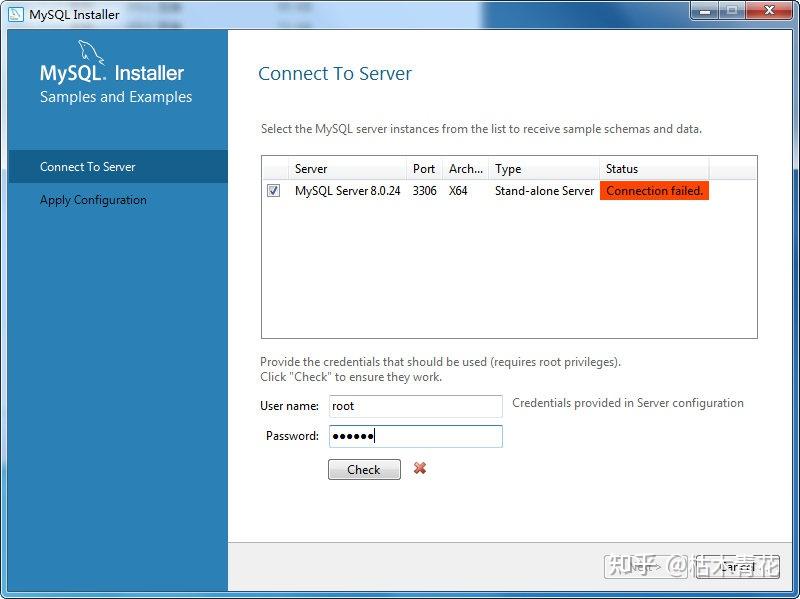Focus the User name field
Screen dimensions: 800x599
416,406
